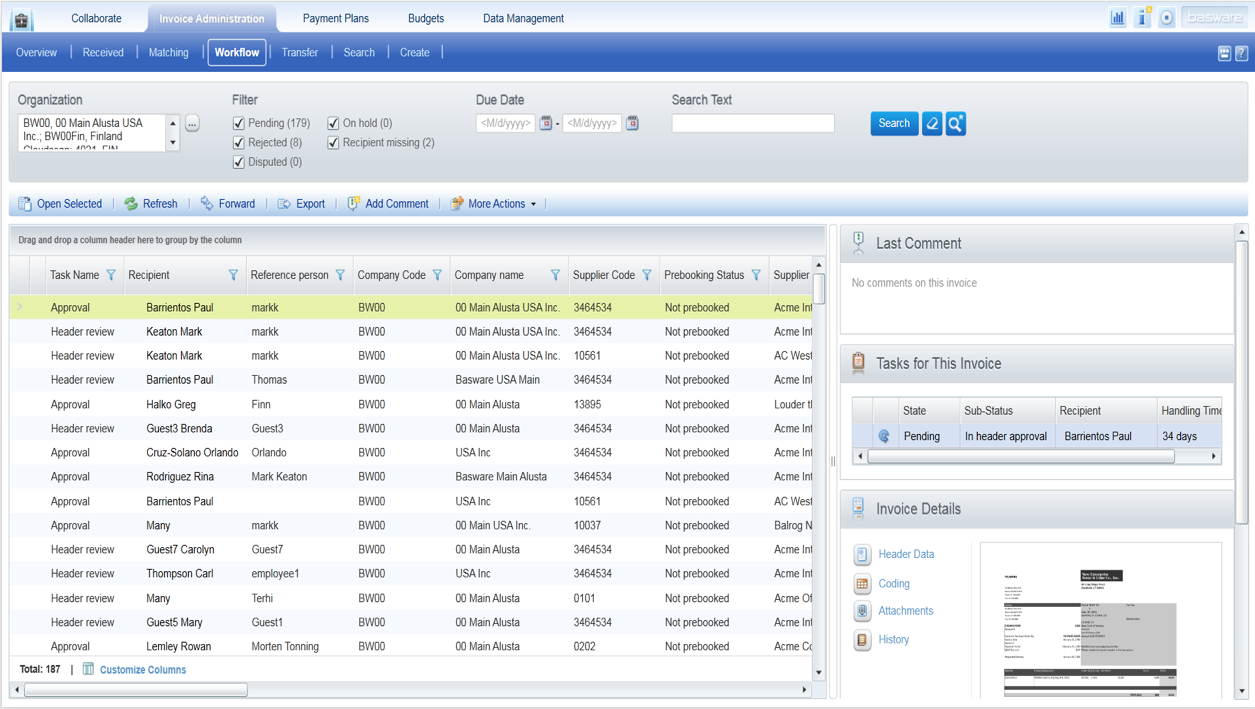Open advanced search with the magnifier-star icon

(955, 123)
